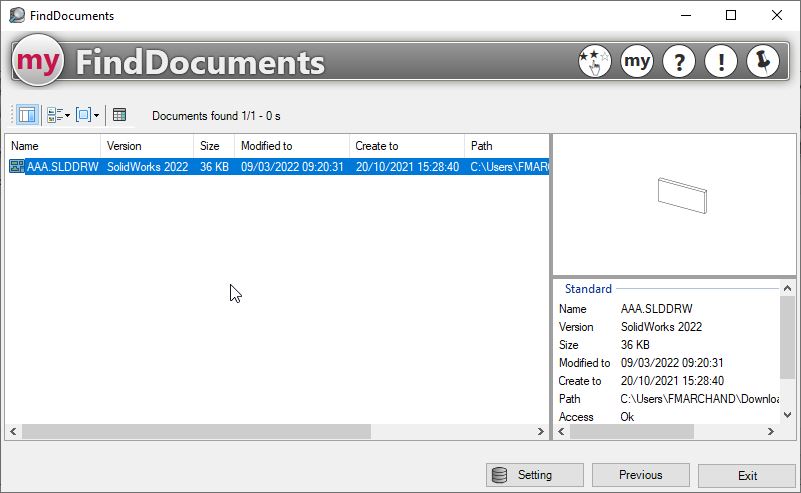This screenshot has width=801, height=493.
Task: Sort results by Modified to column
Action: coord(291,146)
